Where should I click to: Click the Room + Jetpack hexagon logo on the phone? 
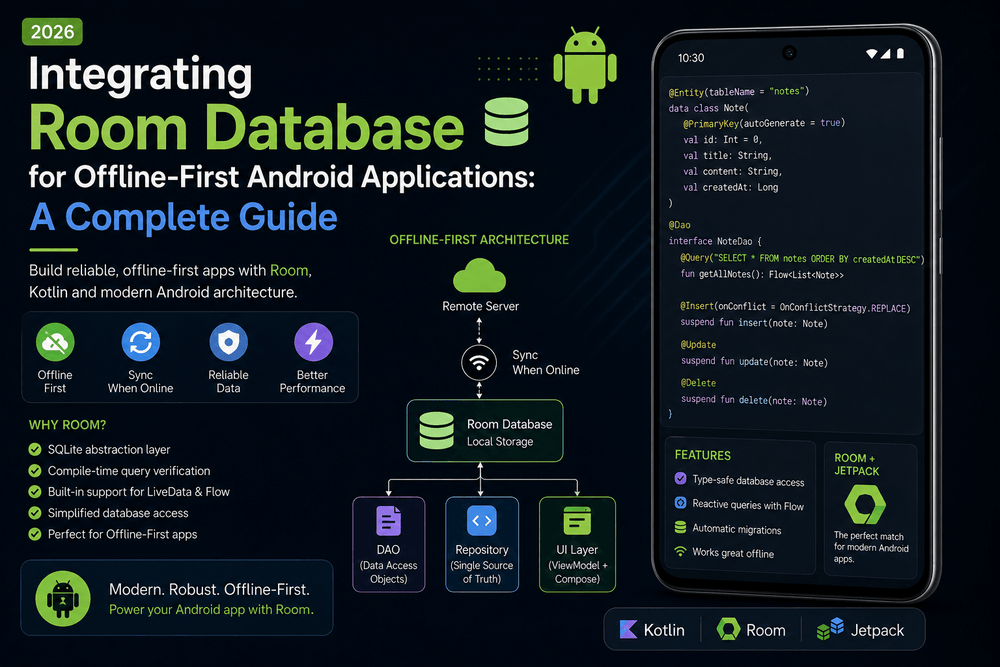point(865,504)
